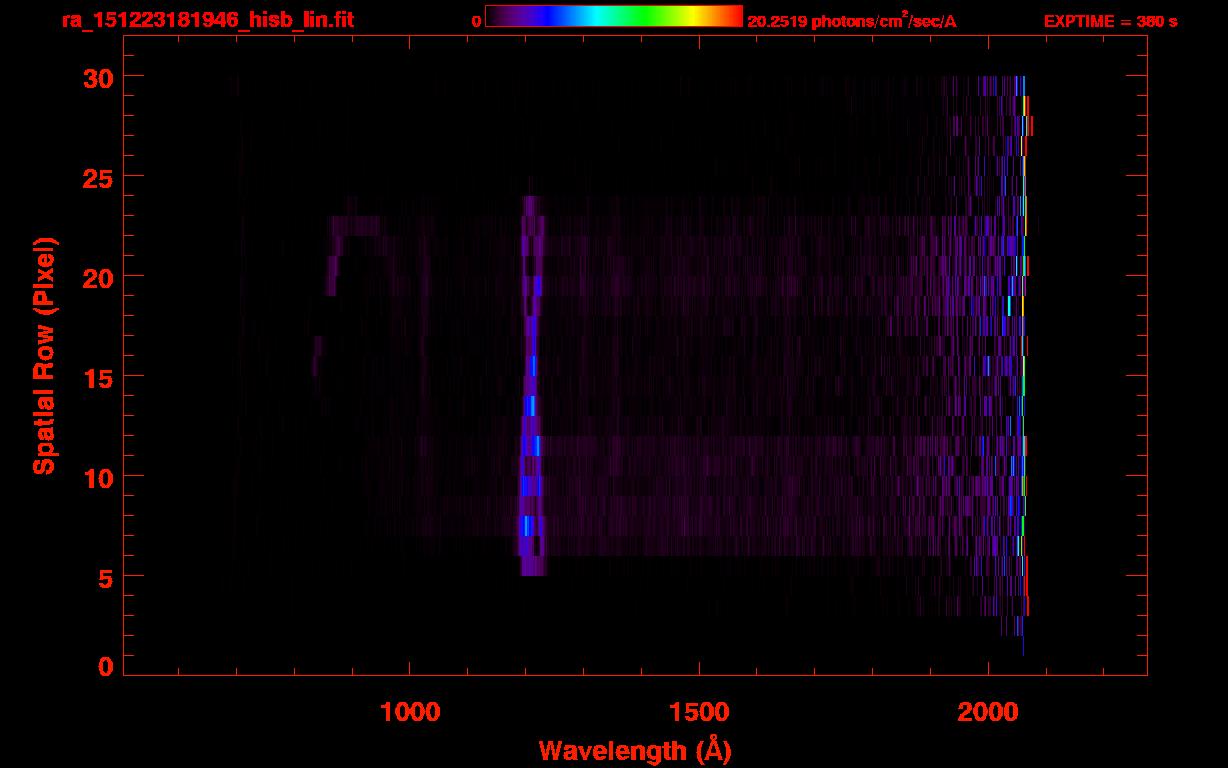Click the x-axis tick label 1000
The height and width of the screenshot is (768, 1228).
(410, 712)
